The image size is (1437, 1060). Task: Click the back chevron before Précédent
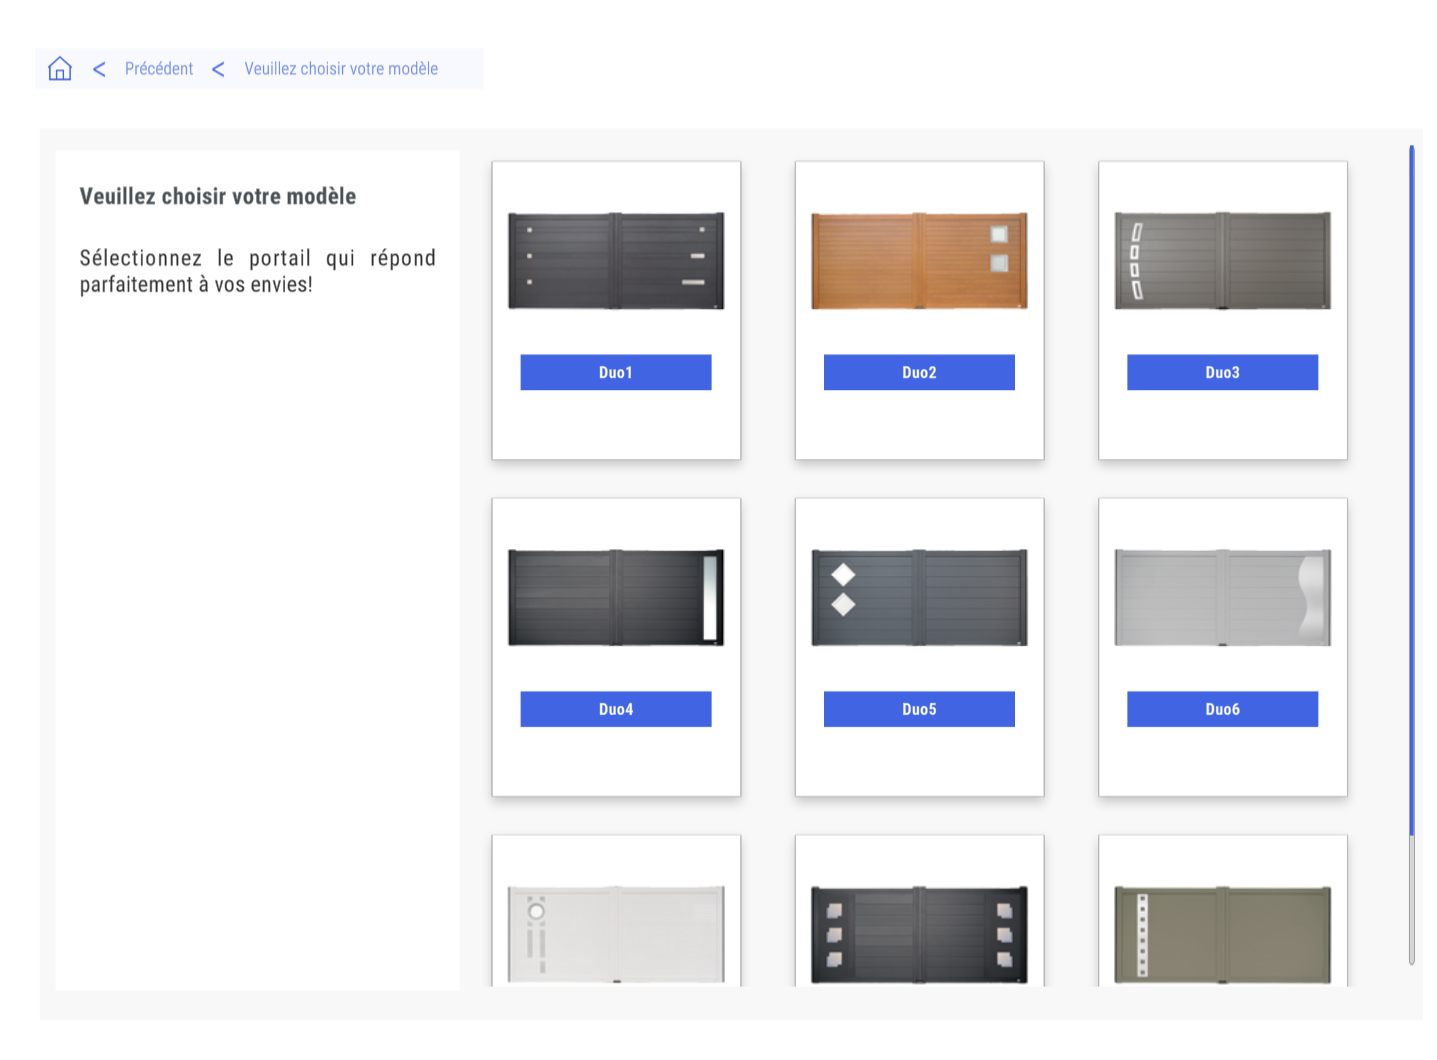pos(99,69)
